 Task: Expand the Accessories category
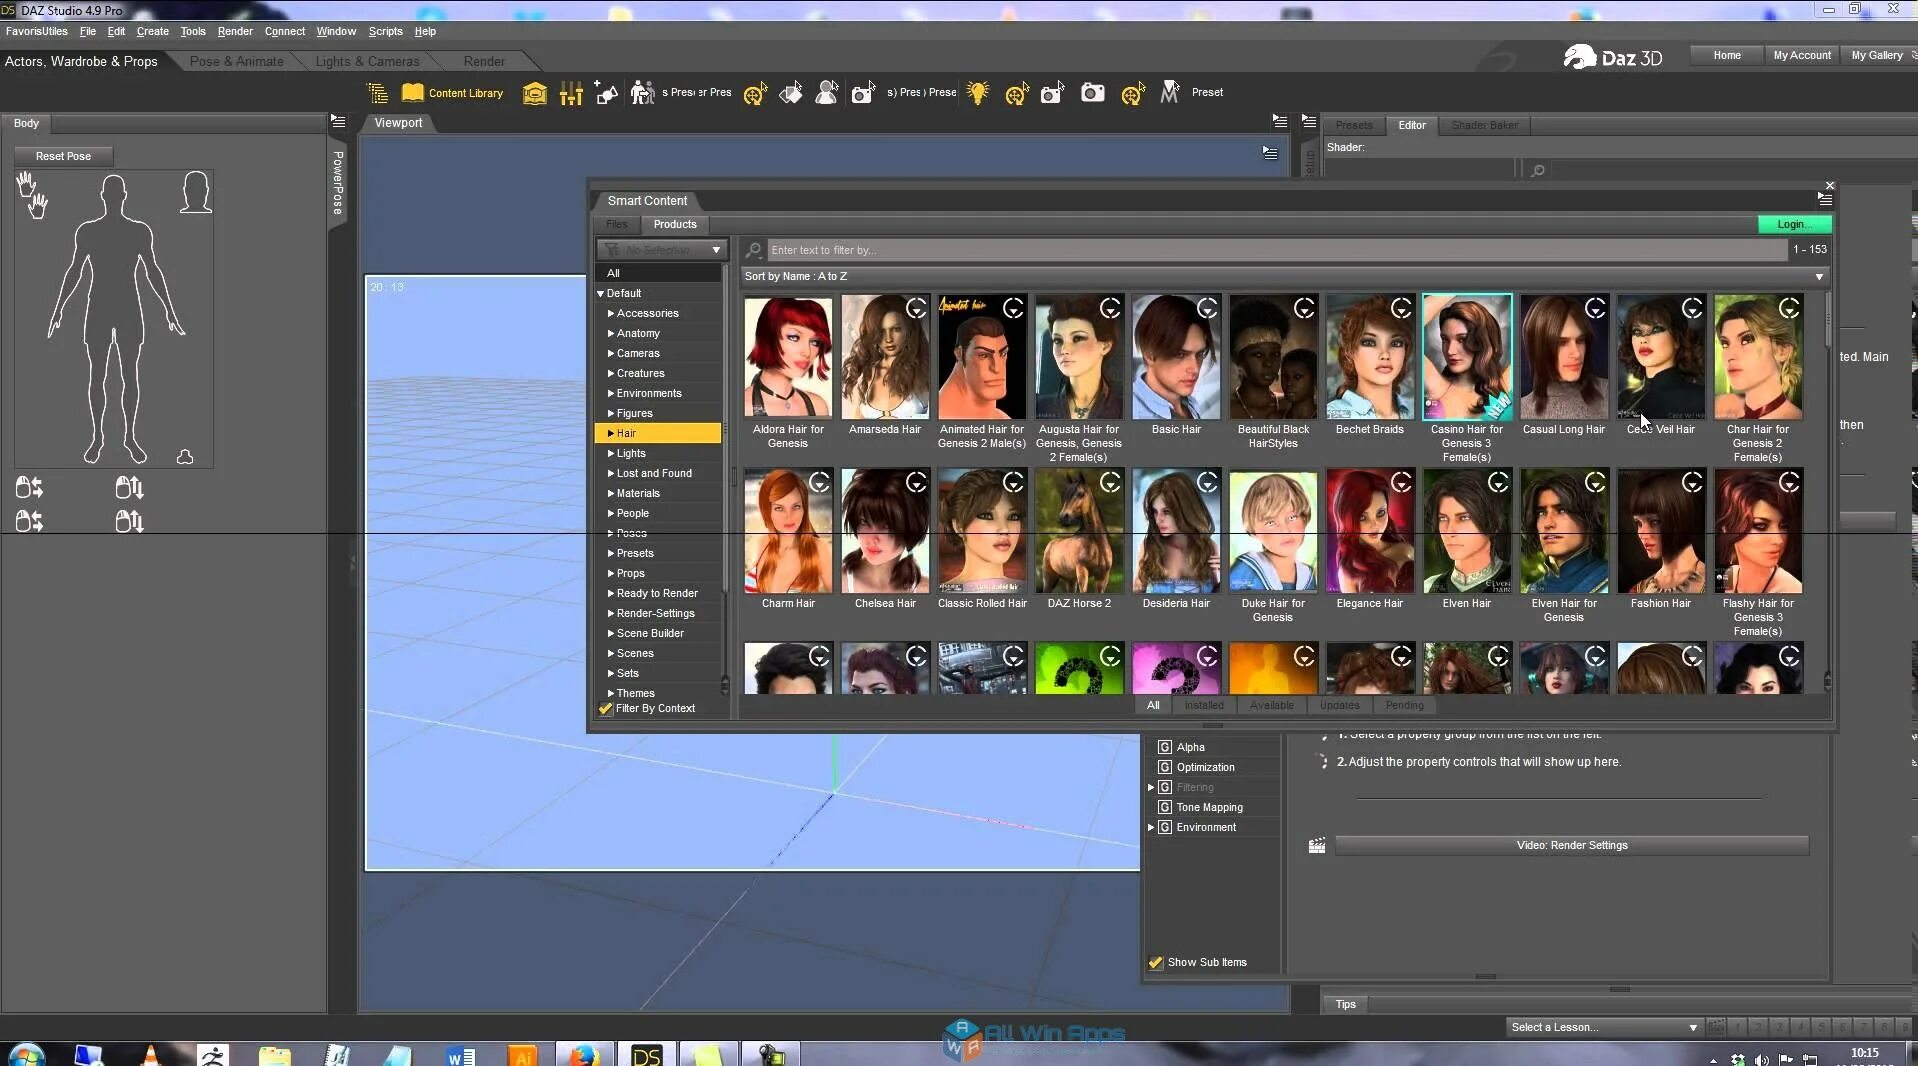(611, 313)
